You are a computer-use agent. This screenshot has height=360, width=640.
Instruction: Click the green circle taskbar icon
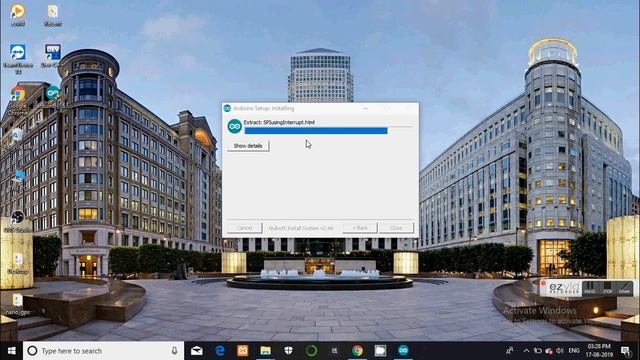pyautogui.click(x=311, y=351)
